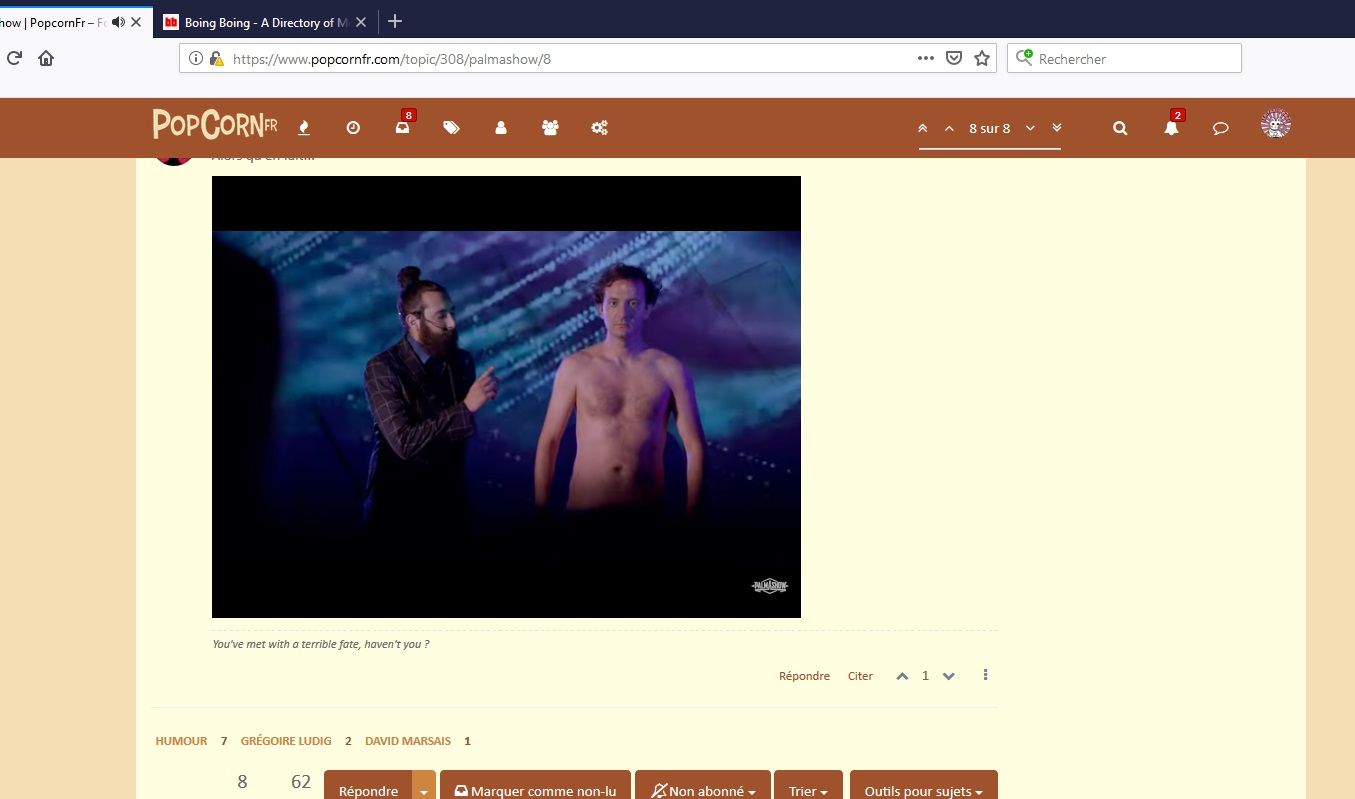
Task: Open the HUMOUR tag
Action: 181,741
